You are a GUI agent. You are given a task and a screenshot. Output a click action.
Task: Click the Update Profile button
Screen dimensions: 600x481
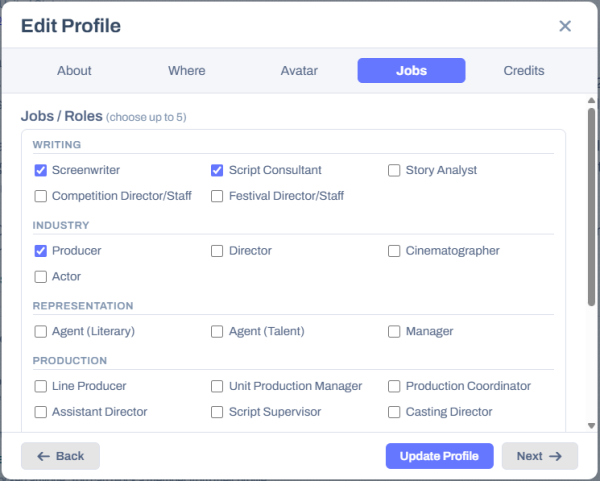point(439,456)
